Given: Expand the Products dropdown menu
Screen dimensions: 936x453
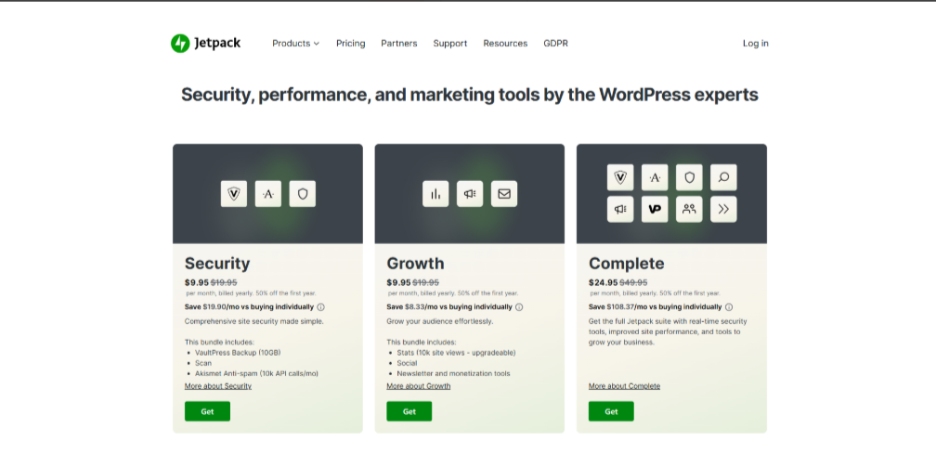Looking at the screenshot, I should (295, 44).
